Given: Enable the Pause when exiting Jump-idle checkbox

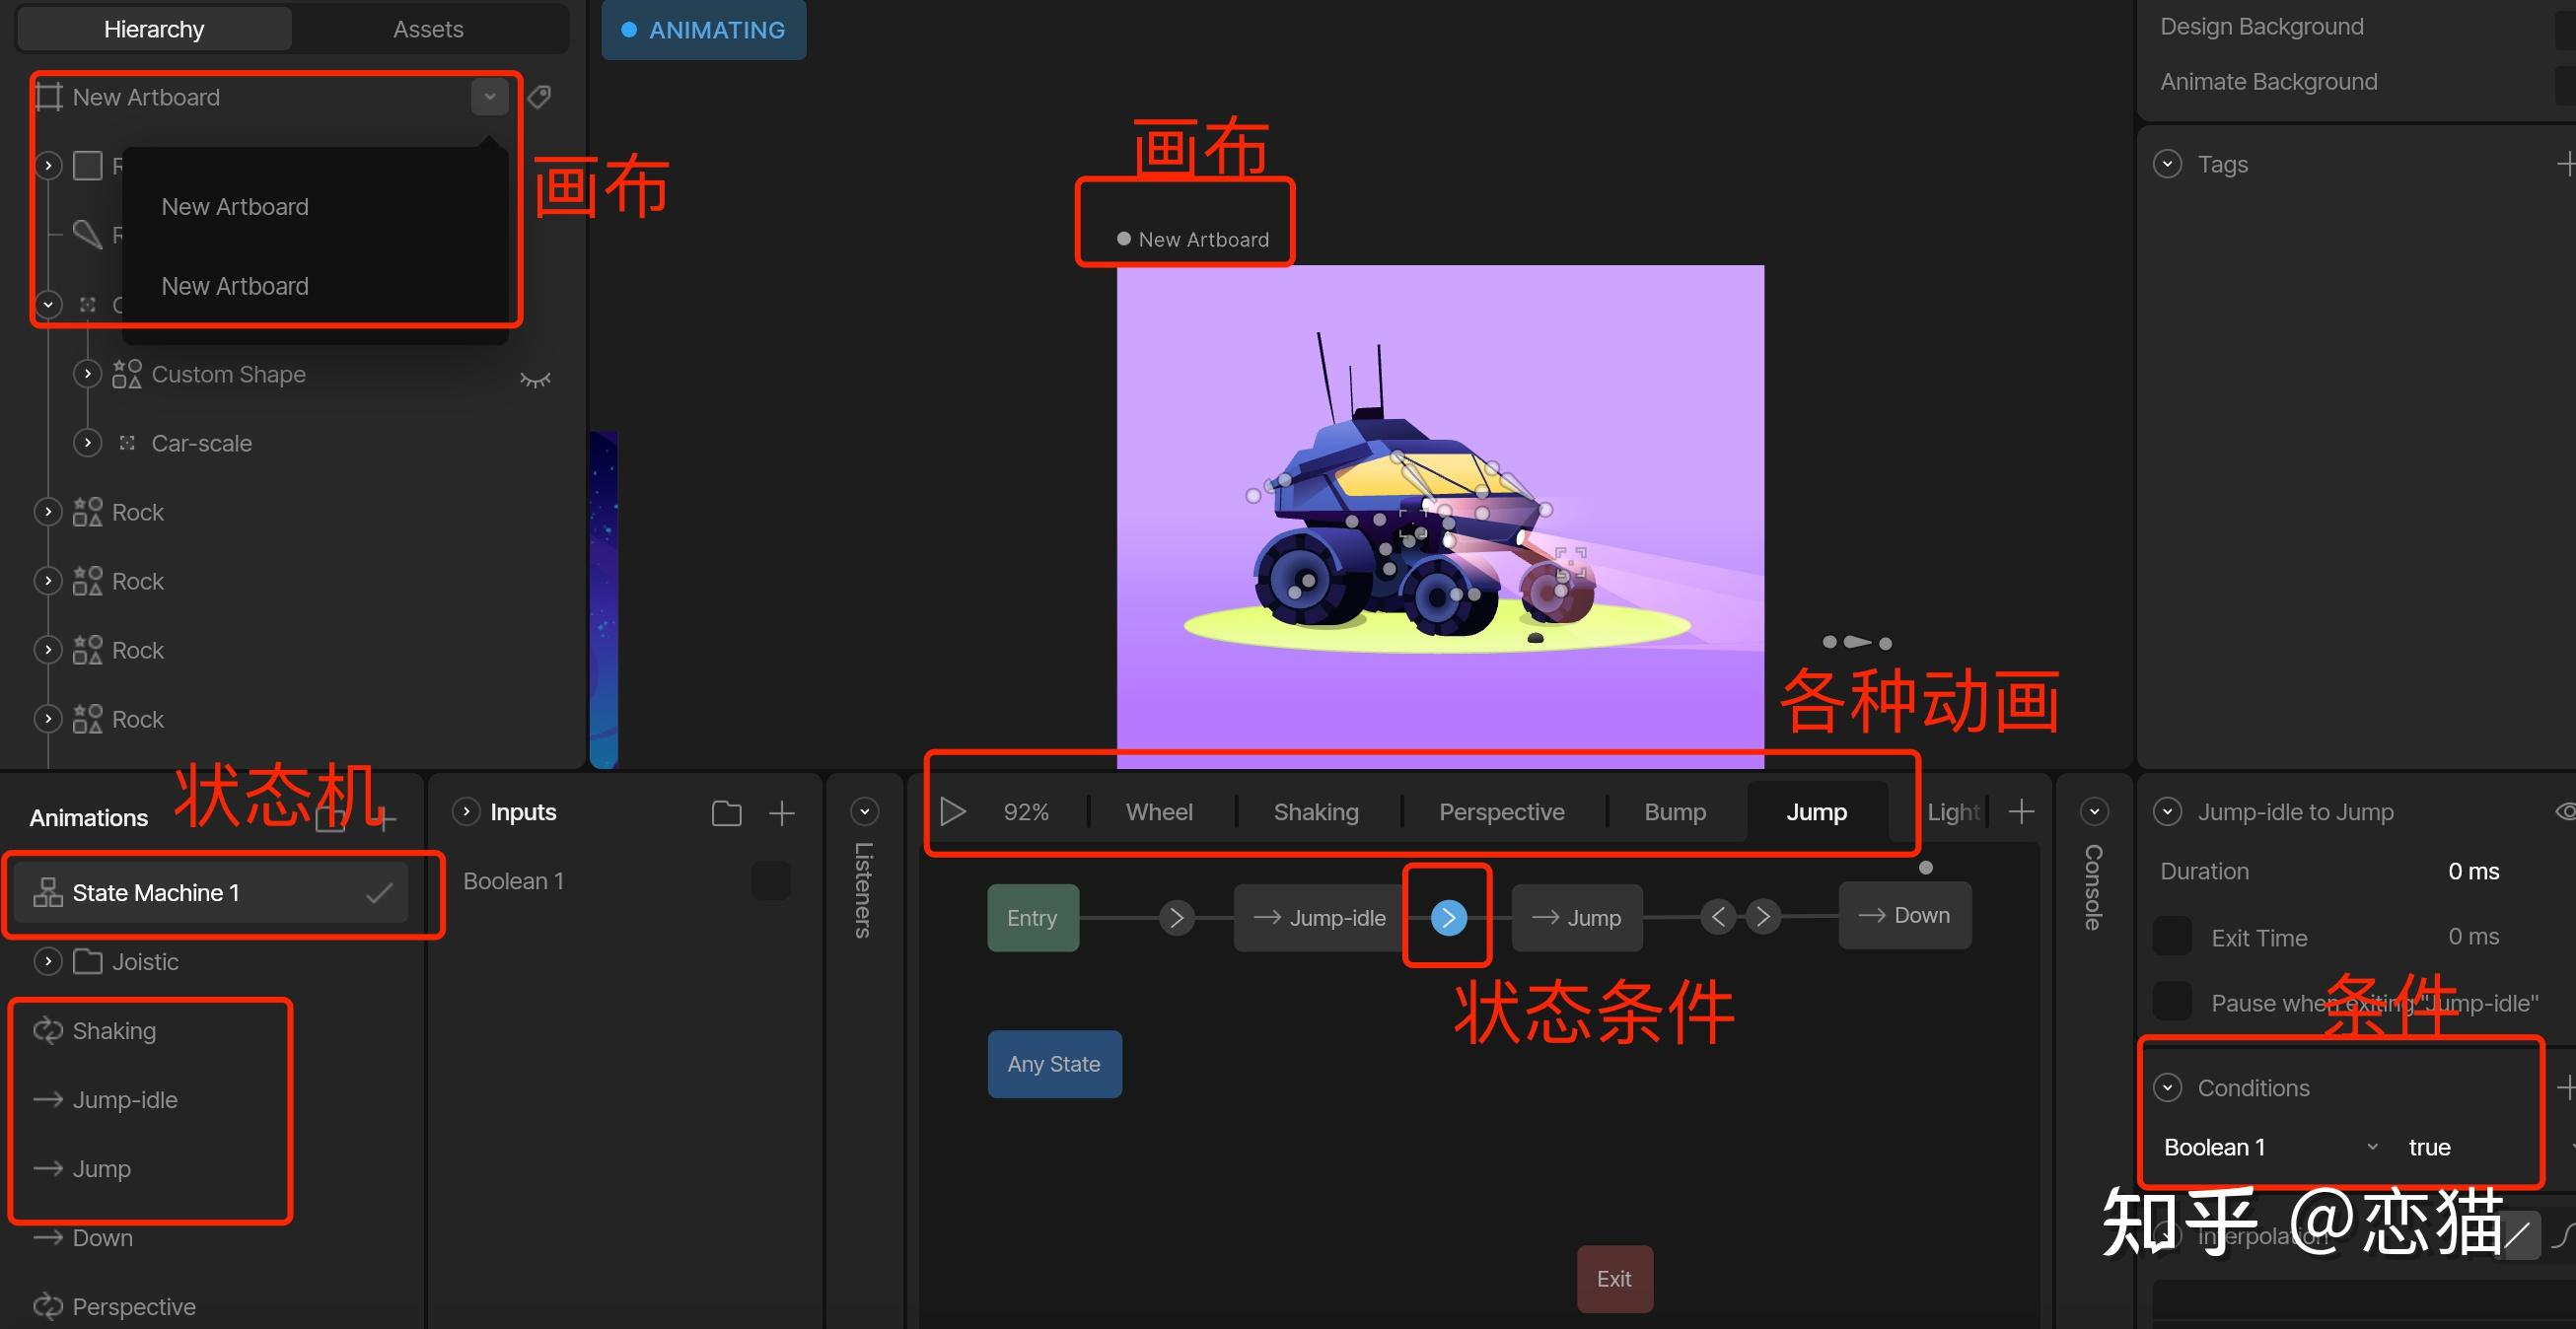Looking at the screenshot, I should [x=2171, y=1002].
